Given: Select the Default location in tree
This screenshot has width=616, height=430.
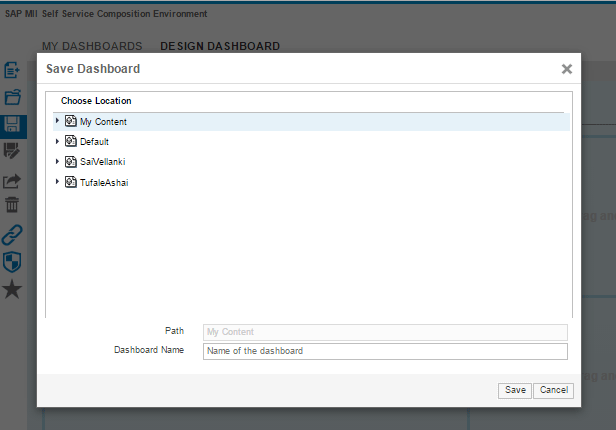Looking at the screenshot, I should [x=94, y=142].
